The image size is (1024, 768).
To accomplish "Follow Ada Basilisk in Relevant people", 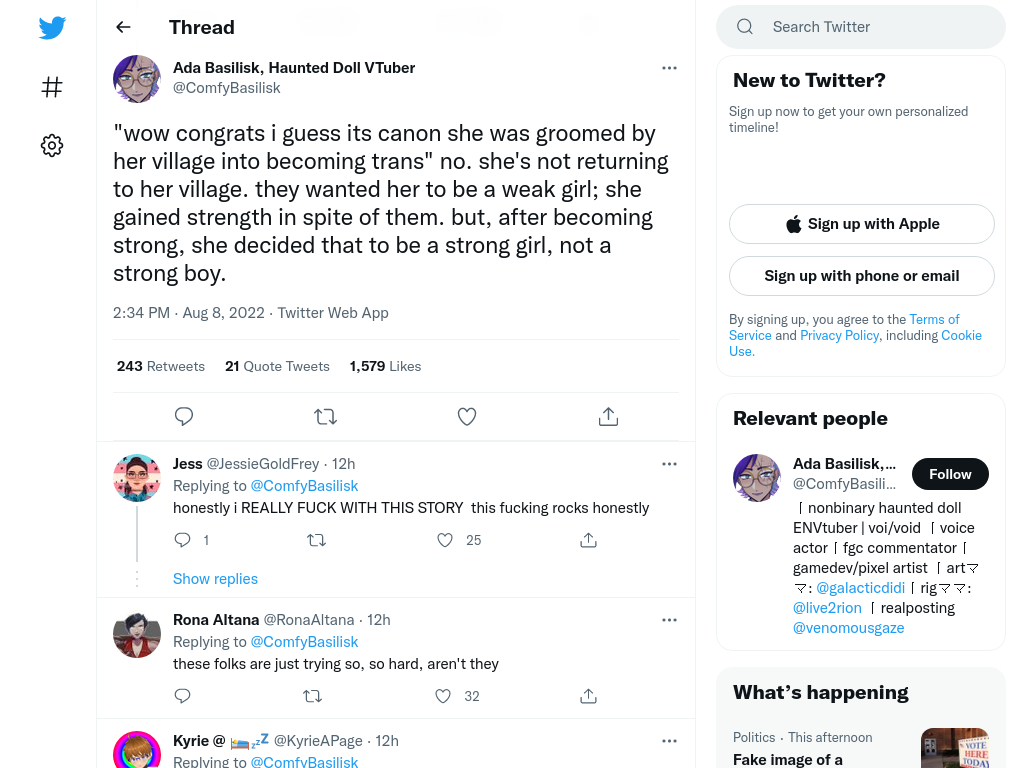I will 950,474.
